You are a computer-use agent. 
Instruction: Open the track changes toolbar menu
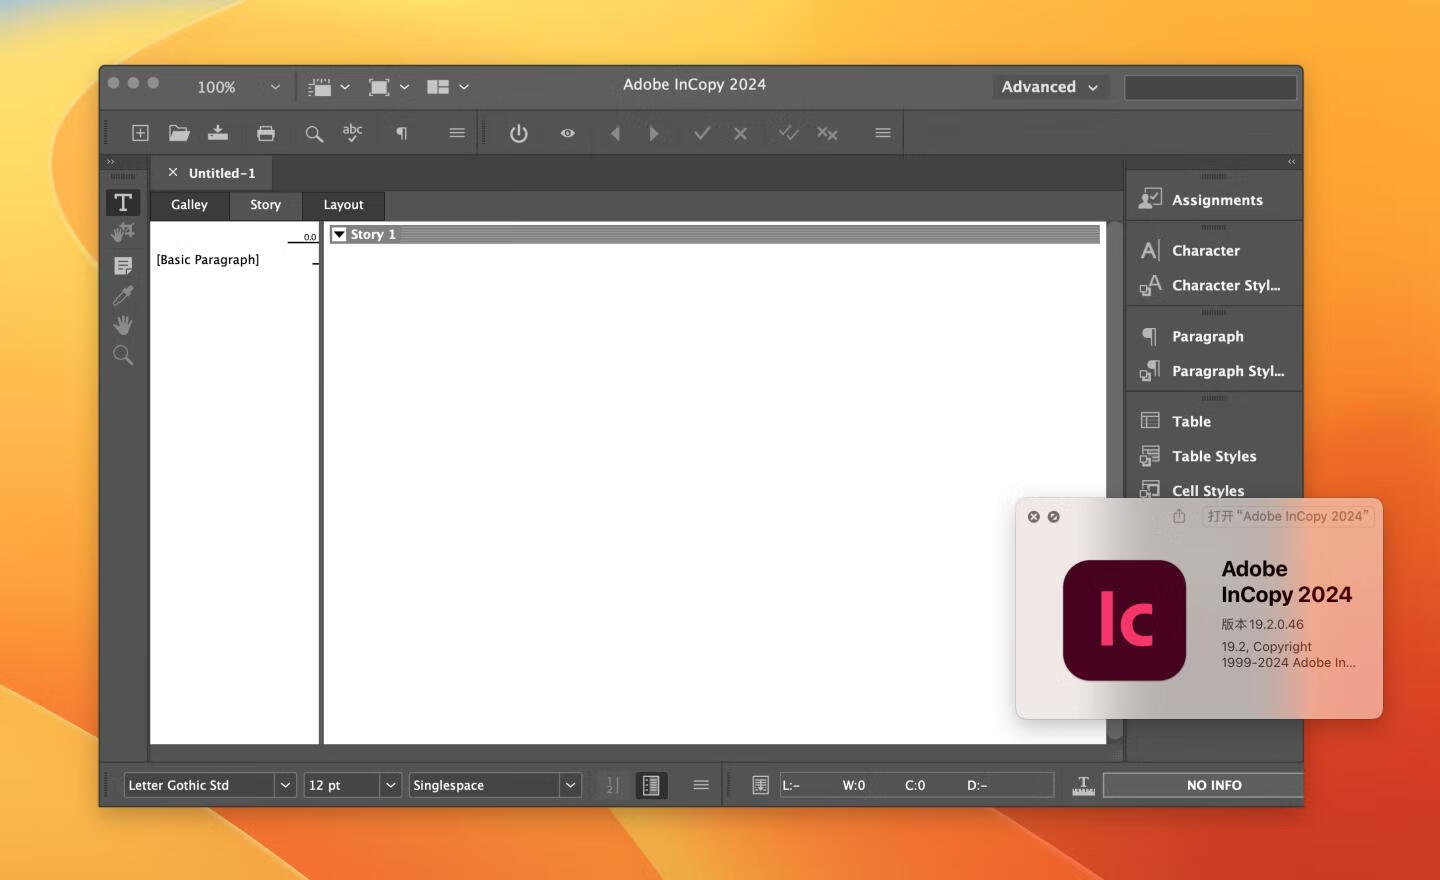point(883,133)
